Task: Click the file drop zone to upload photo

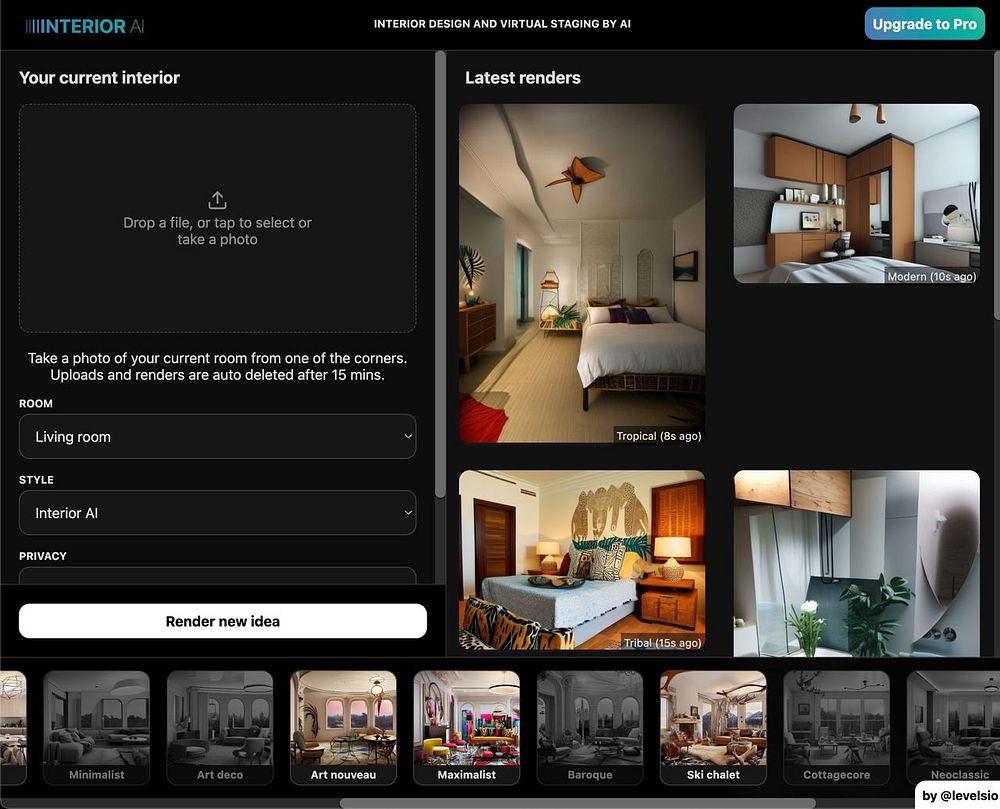Action: click(x=217, y=218)
